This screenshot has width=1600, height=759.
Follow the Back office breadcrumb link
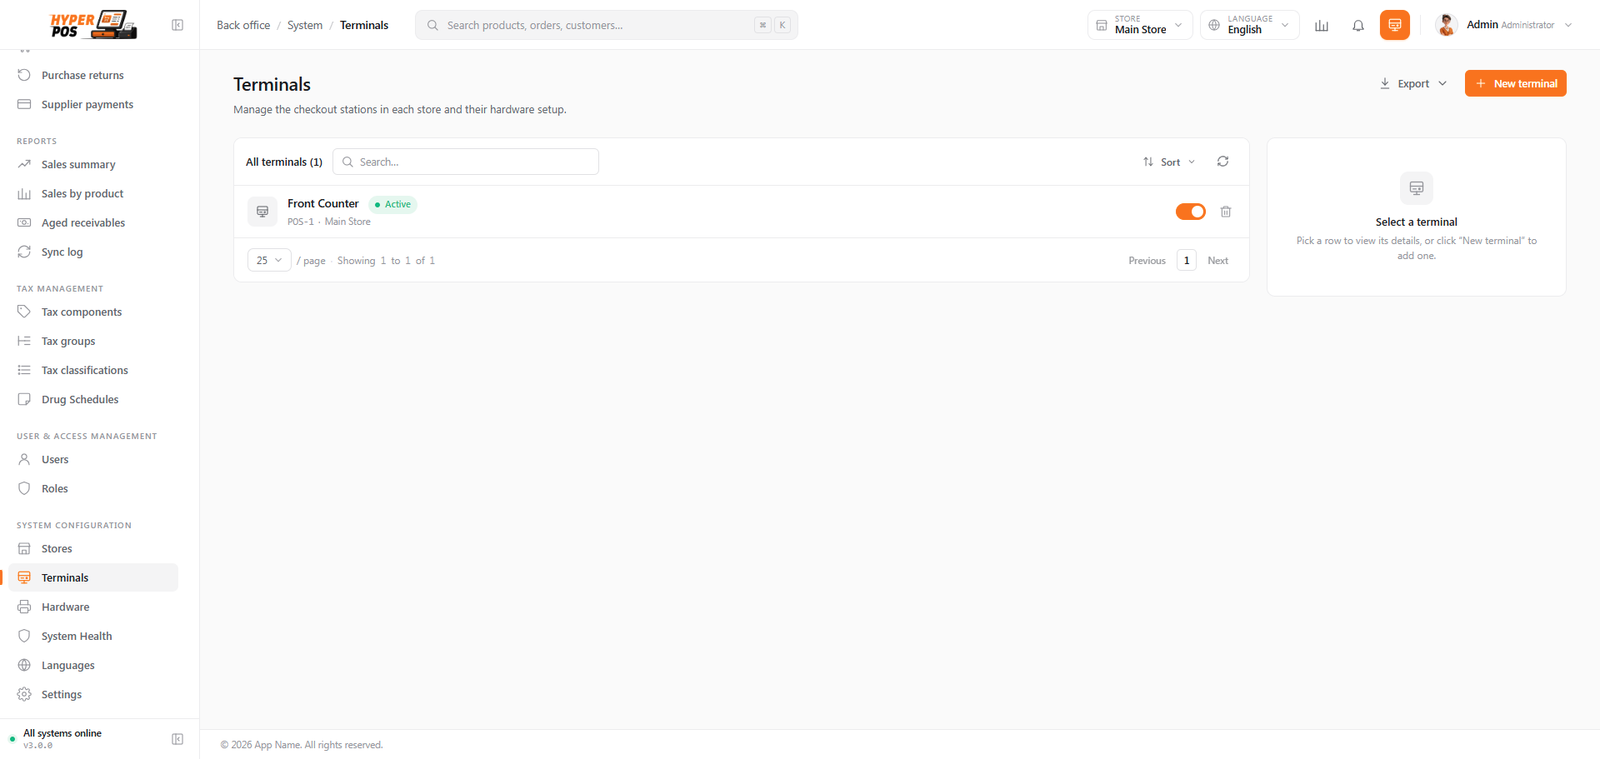(x=243, y=25)
